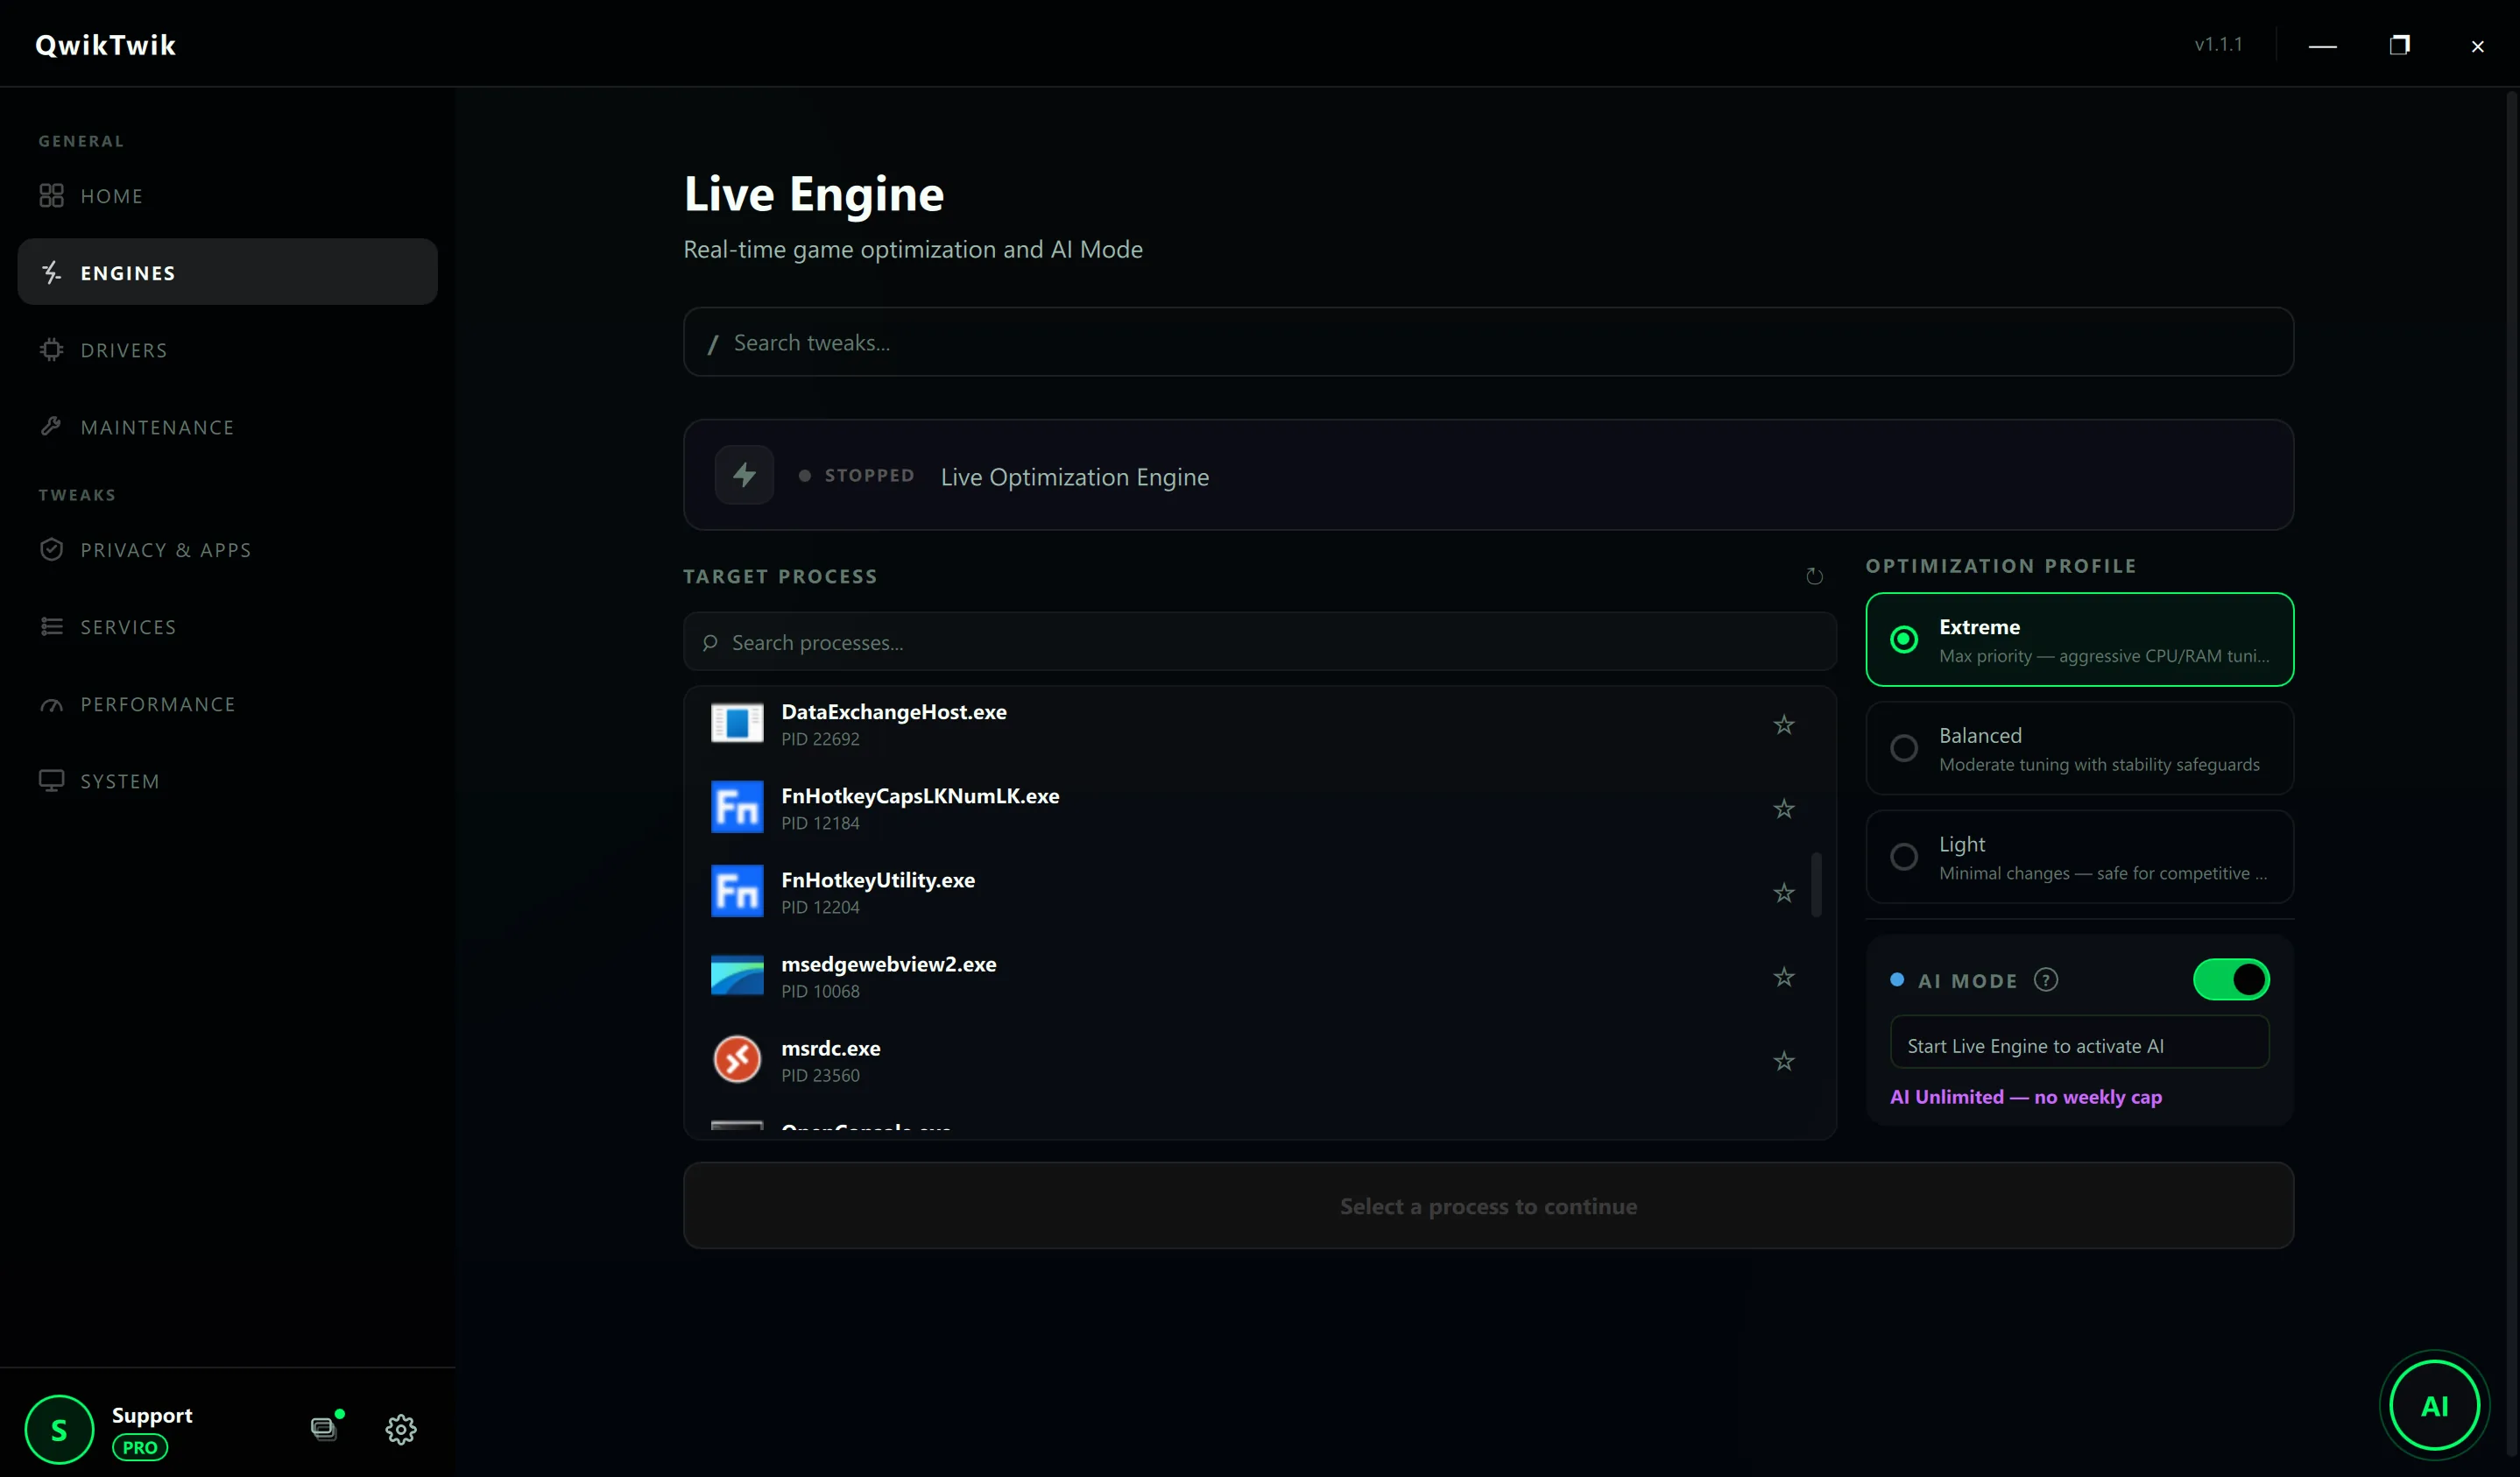Toggle the AI Mode switch
Viewport: 2520px width, 1477px height.
tap(2231, 980)
